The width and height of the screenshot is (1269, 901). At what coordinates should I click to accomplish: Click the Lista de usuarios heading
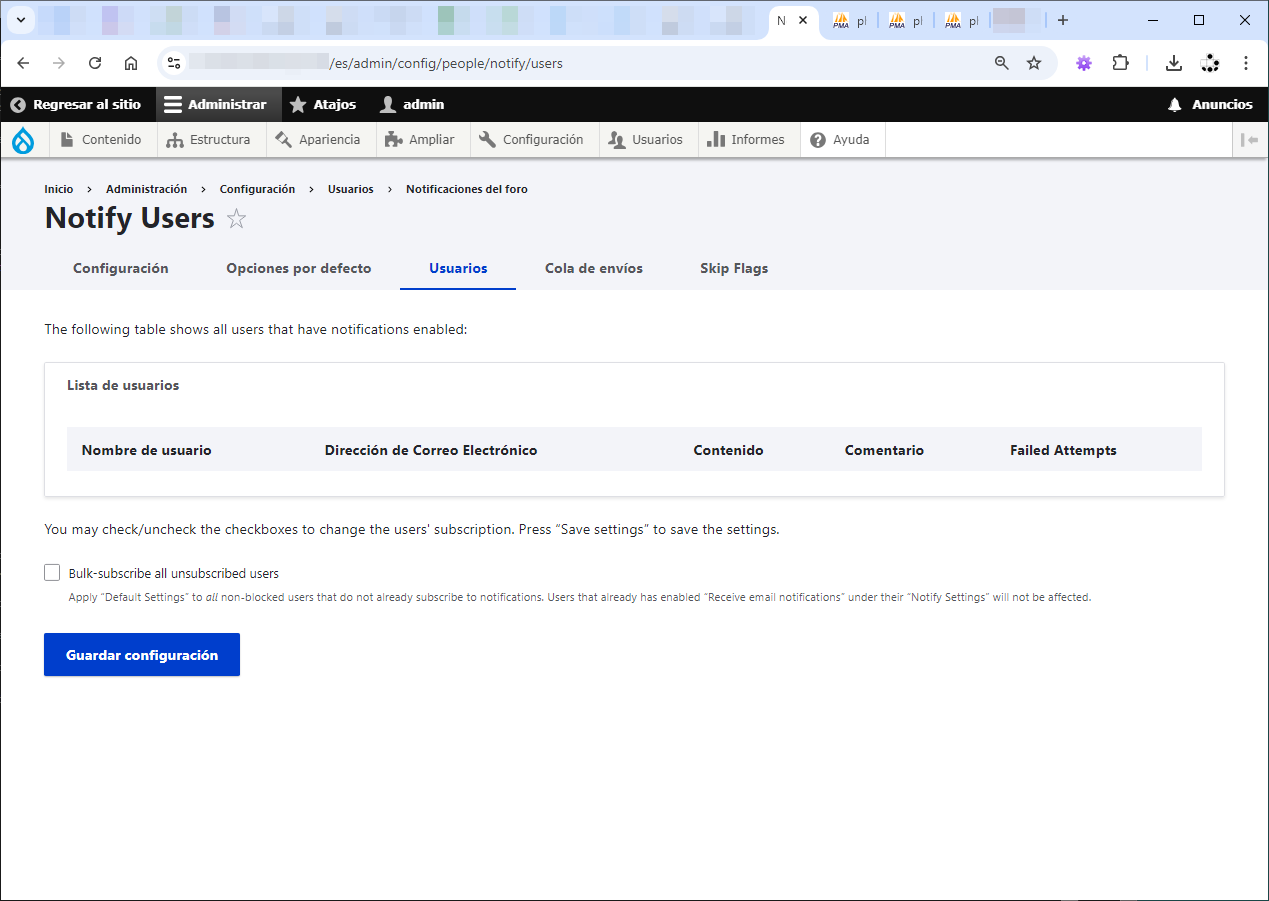click(x=123, y=385)
